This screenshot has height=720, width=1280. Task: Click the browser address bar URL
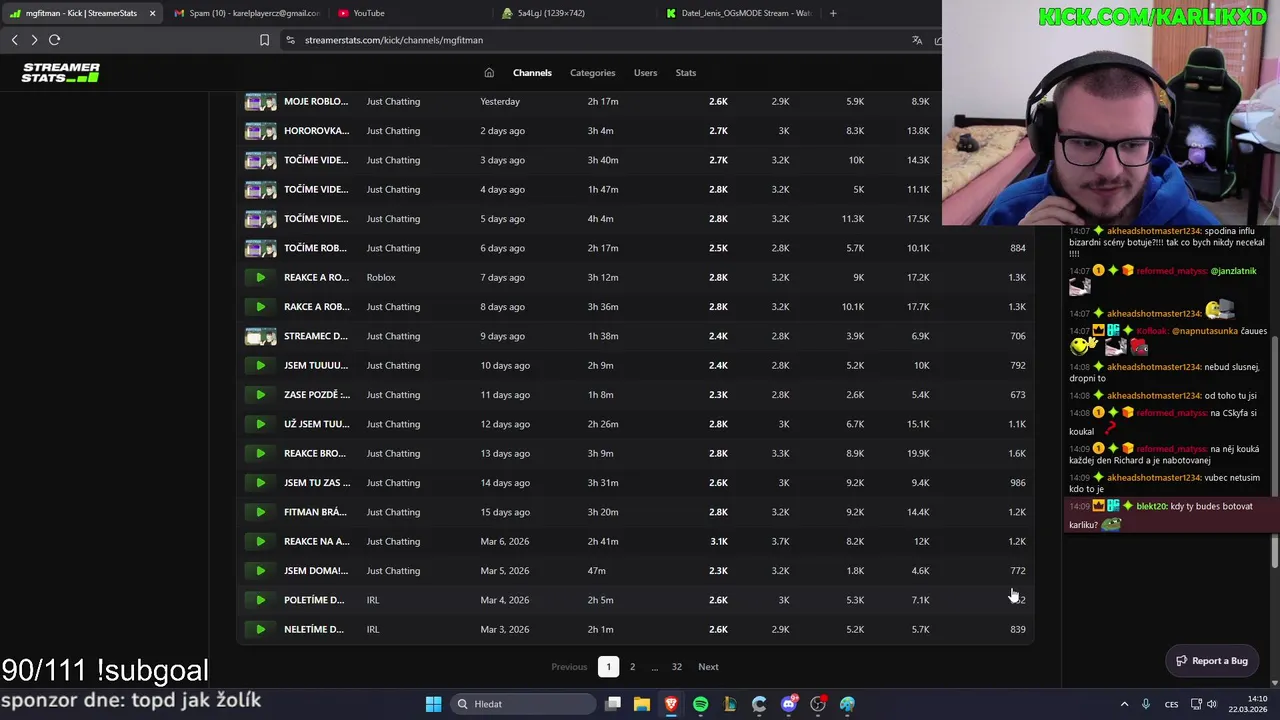point(394,40)
